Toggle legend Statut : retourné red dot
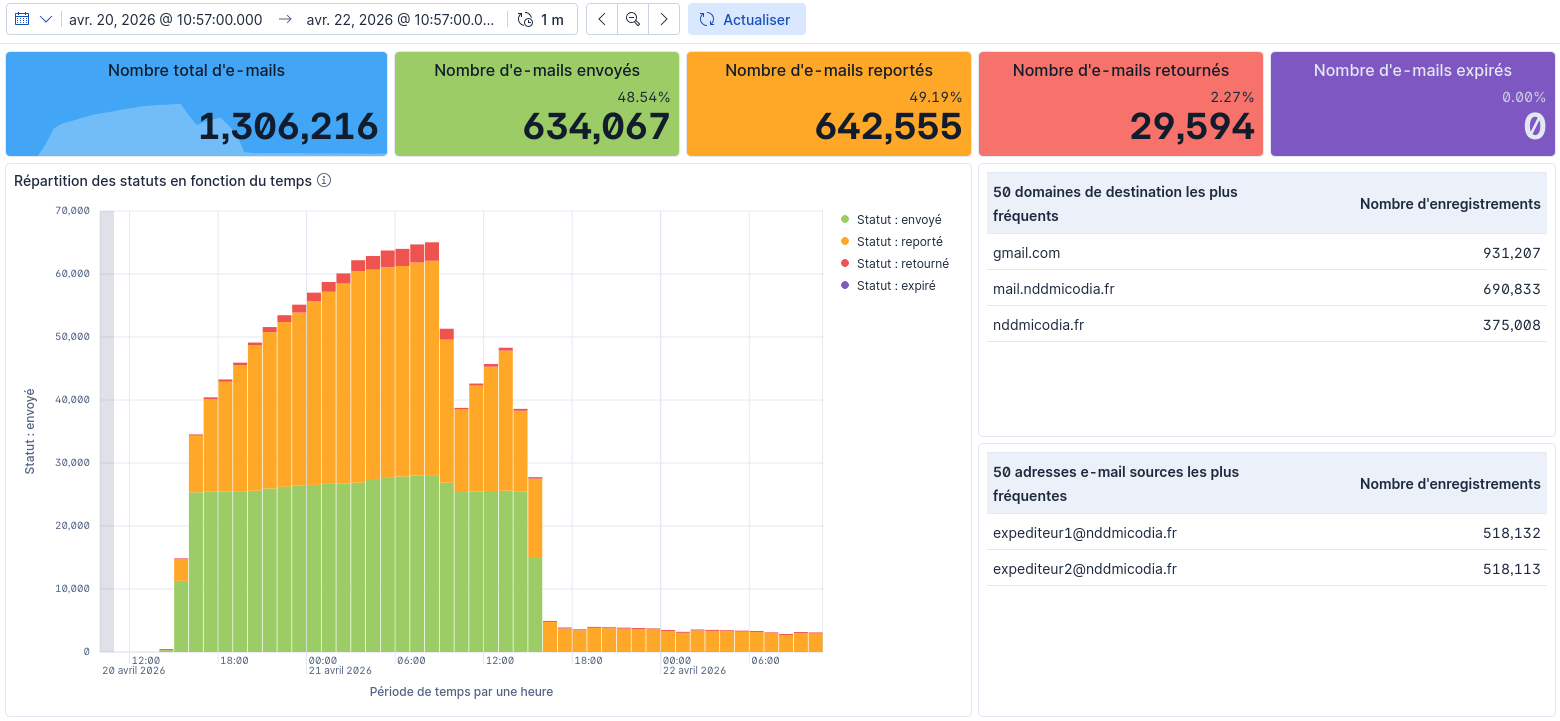 coord(845,263)
